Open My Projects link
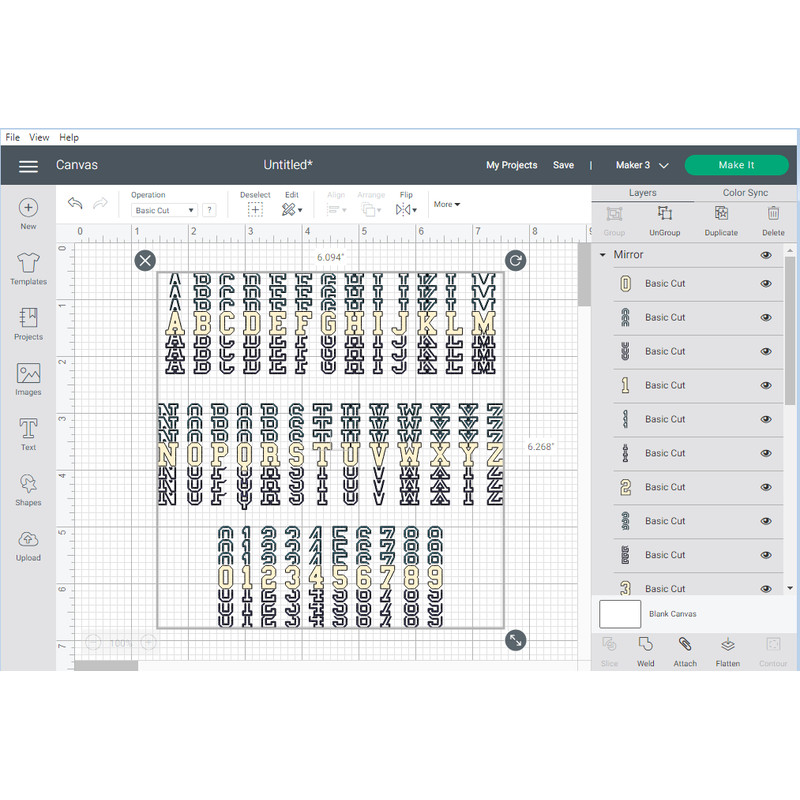This screenshot has height=800, width=800. coord(511,165)
